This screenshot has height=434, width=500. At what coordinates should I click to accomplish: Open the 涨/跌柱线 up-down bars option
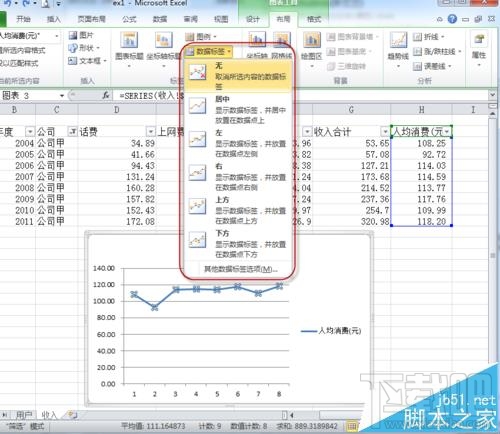437,52
